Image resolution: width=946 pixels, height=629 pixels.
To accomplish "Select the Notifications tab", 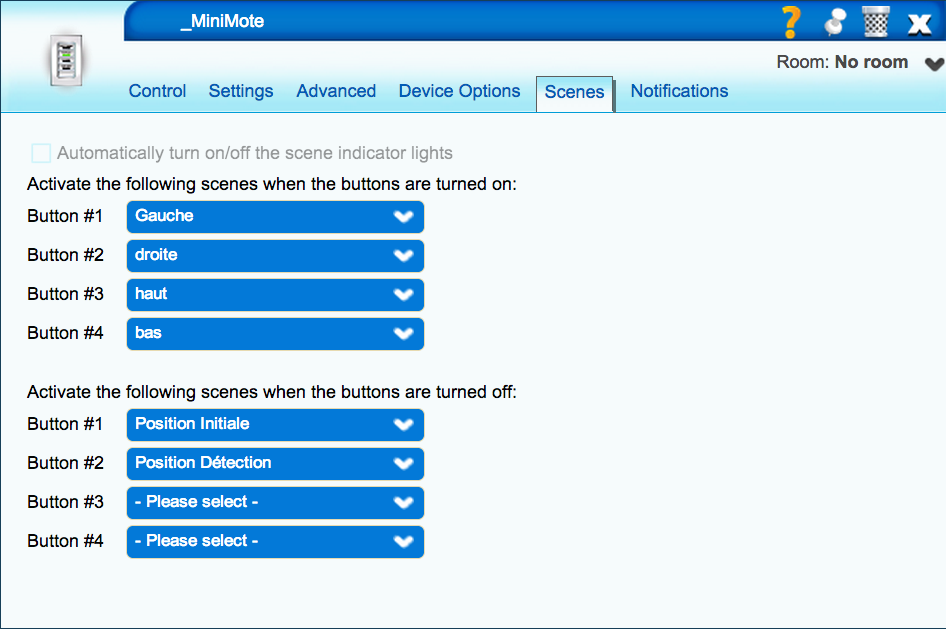I will coord(679,91).
